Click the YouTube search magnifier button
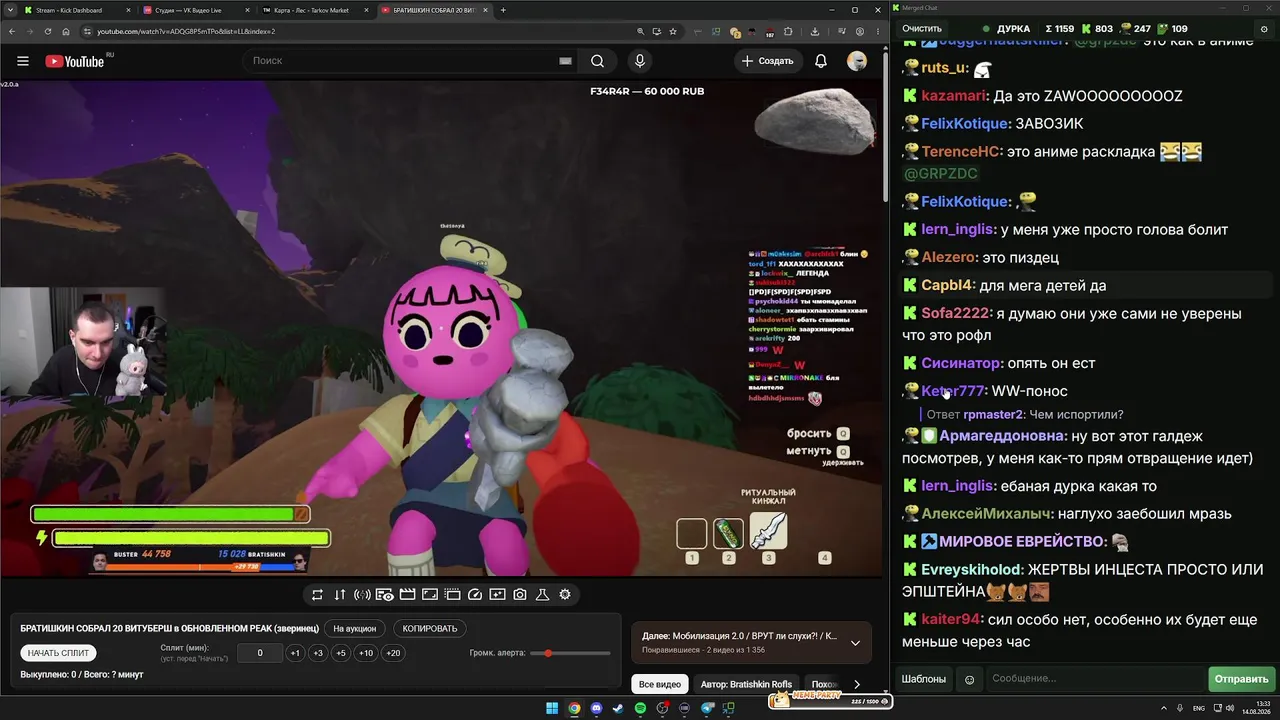1280x720 pixels. (x=597, y=61)
